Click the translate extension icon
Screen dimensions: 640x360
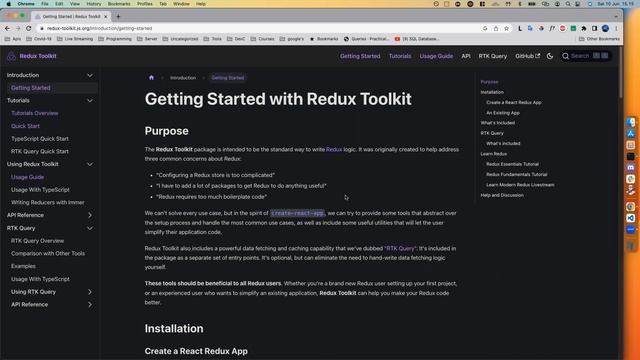(x=530, y=28)
